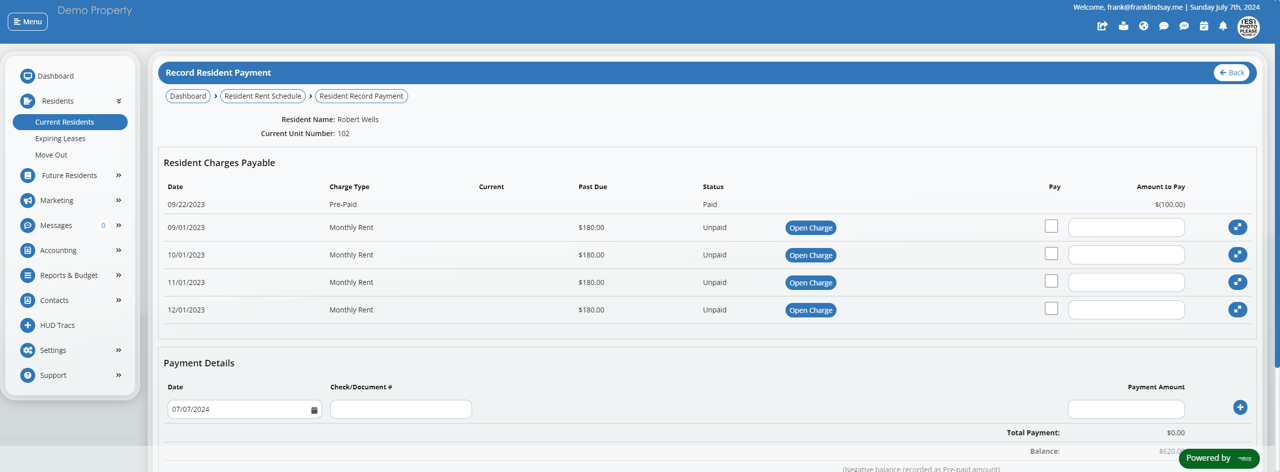Select Move Out submenu item

click(x=51, y=155)
